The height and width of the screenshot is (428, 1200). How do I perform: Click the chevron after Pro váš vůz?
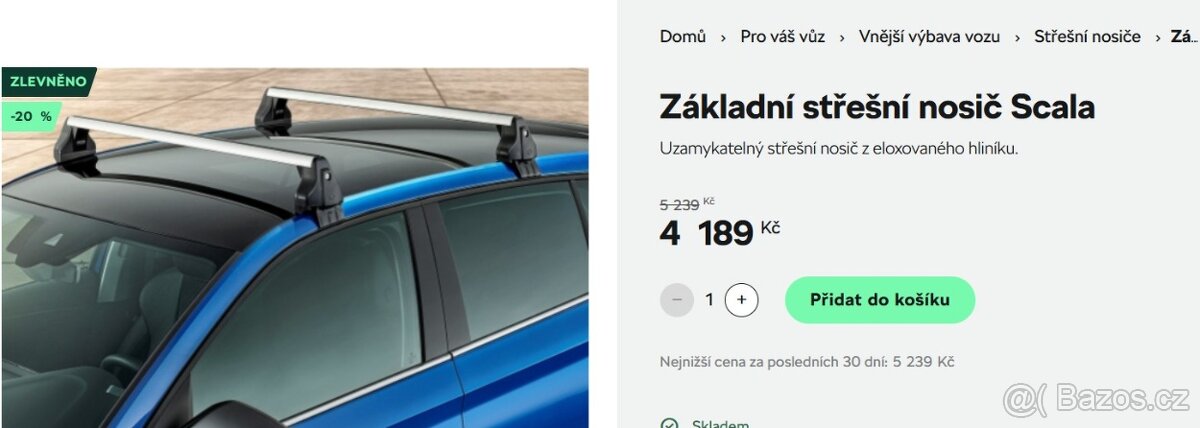842,37
